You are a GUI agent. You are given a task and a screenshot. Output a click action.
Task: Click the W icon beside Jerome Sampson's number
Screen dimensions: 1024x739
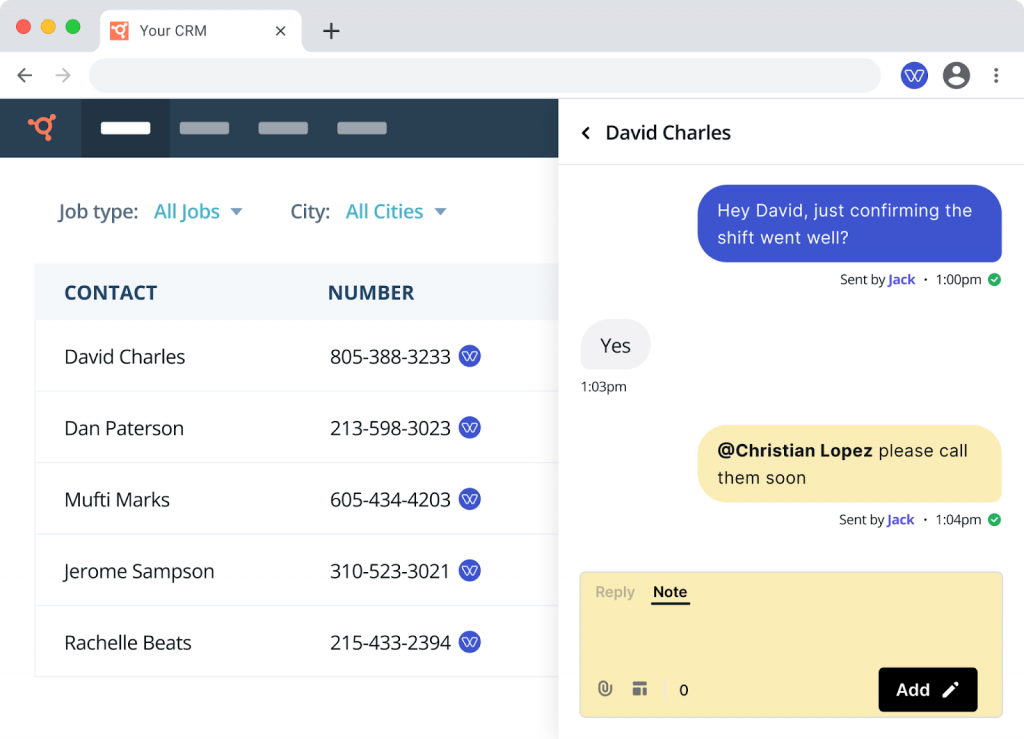tap(469, 570)
